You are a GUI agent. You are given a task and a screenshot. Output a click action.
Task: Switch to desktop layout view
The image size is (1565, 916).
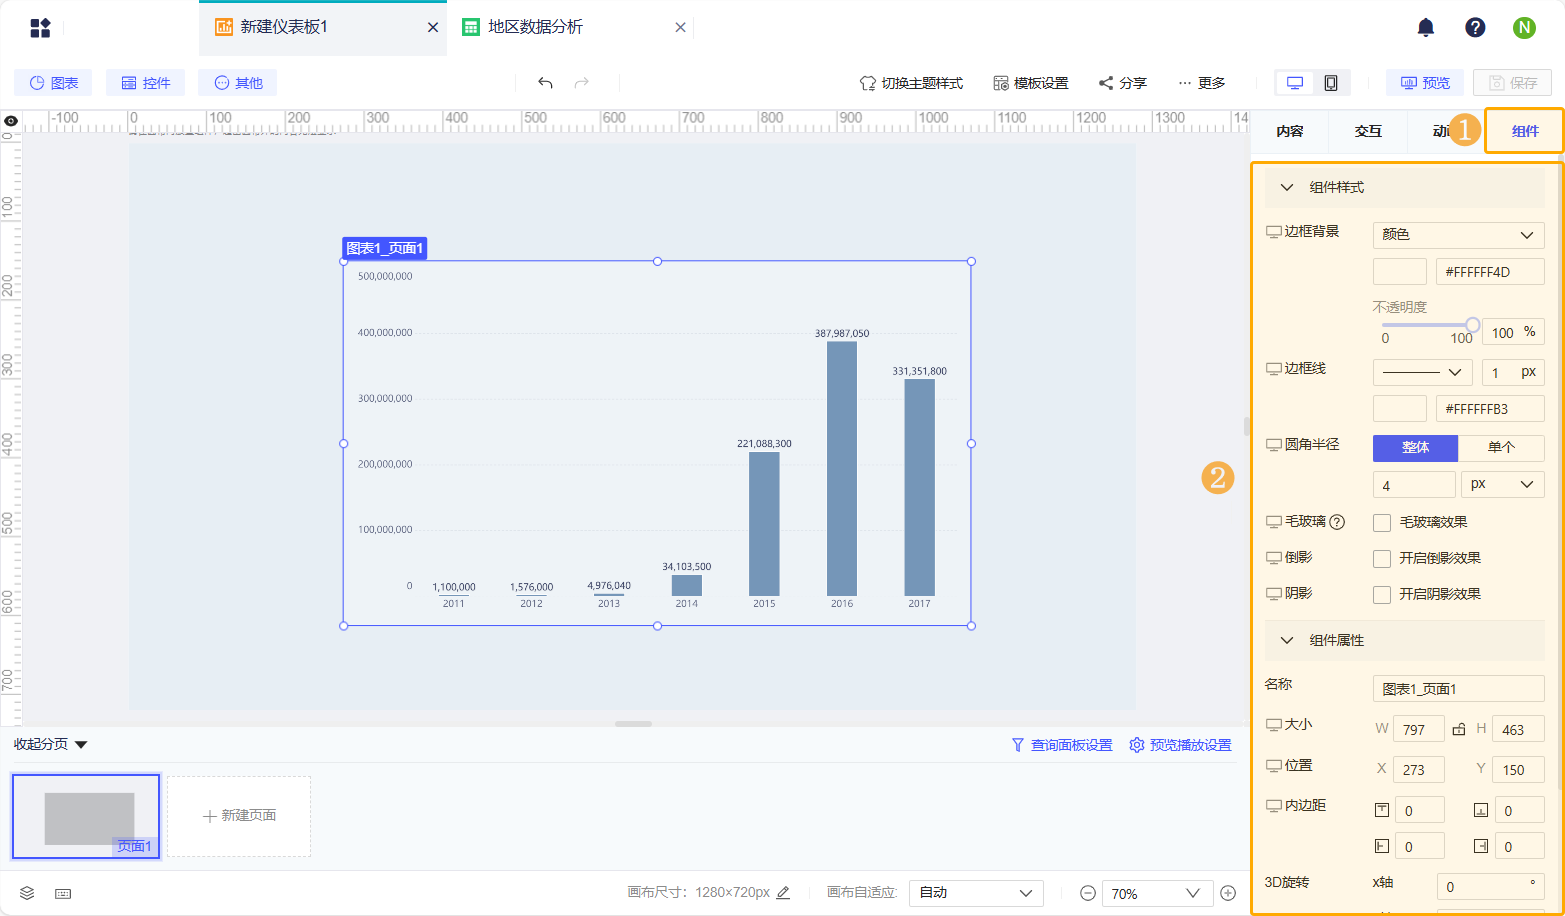(x=1295, y=83)
